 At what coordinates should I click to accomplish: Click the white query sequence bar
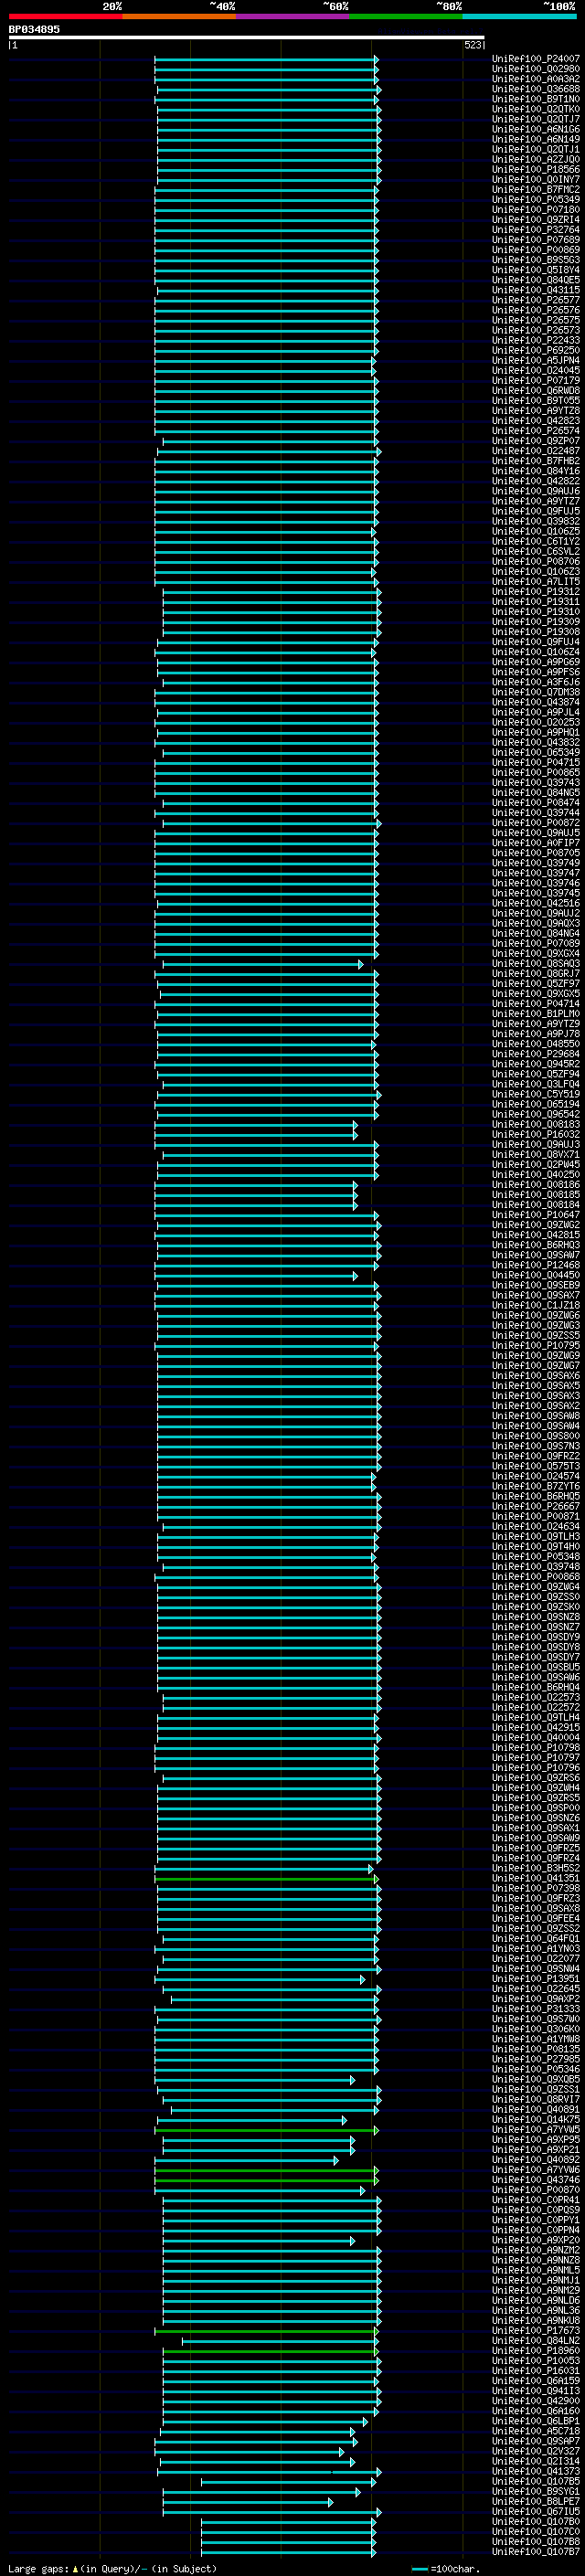click(x=246, y=38)
